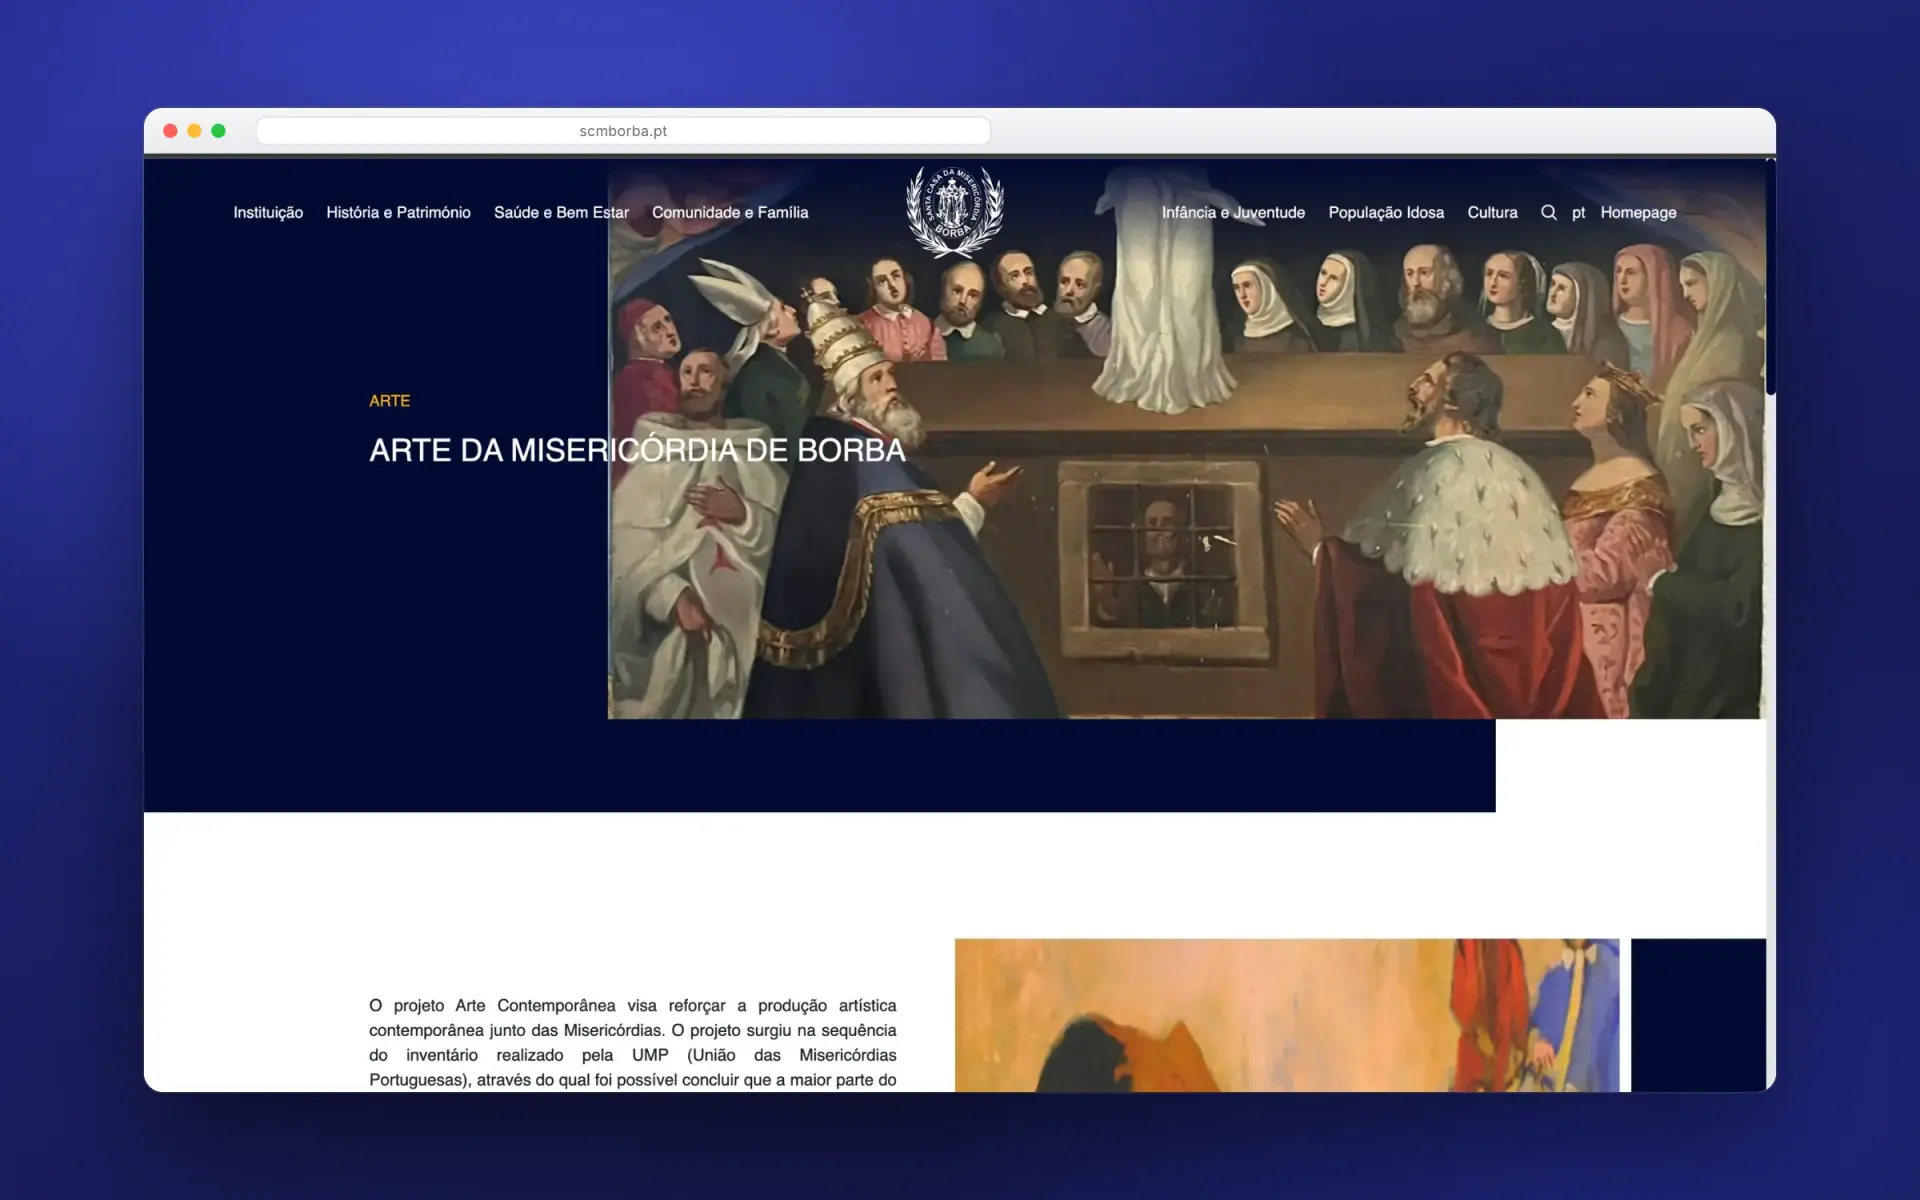Open the População Idosa menu
This screenshot has height=1200, width=1920.
(1386, 212)
